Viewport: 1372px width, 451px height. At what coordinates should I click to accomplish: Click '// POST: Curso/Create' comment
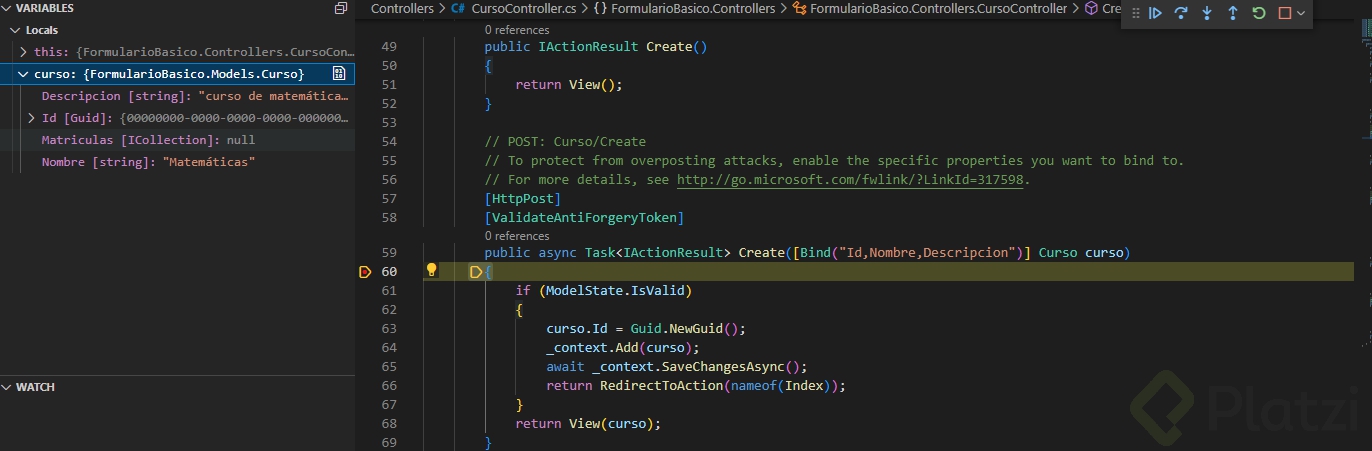[565, 142]
